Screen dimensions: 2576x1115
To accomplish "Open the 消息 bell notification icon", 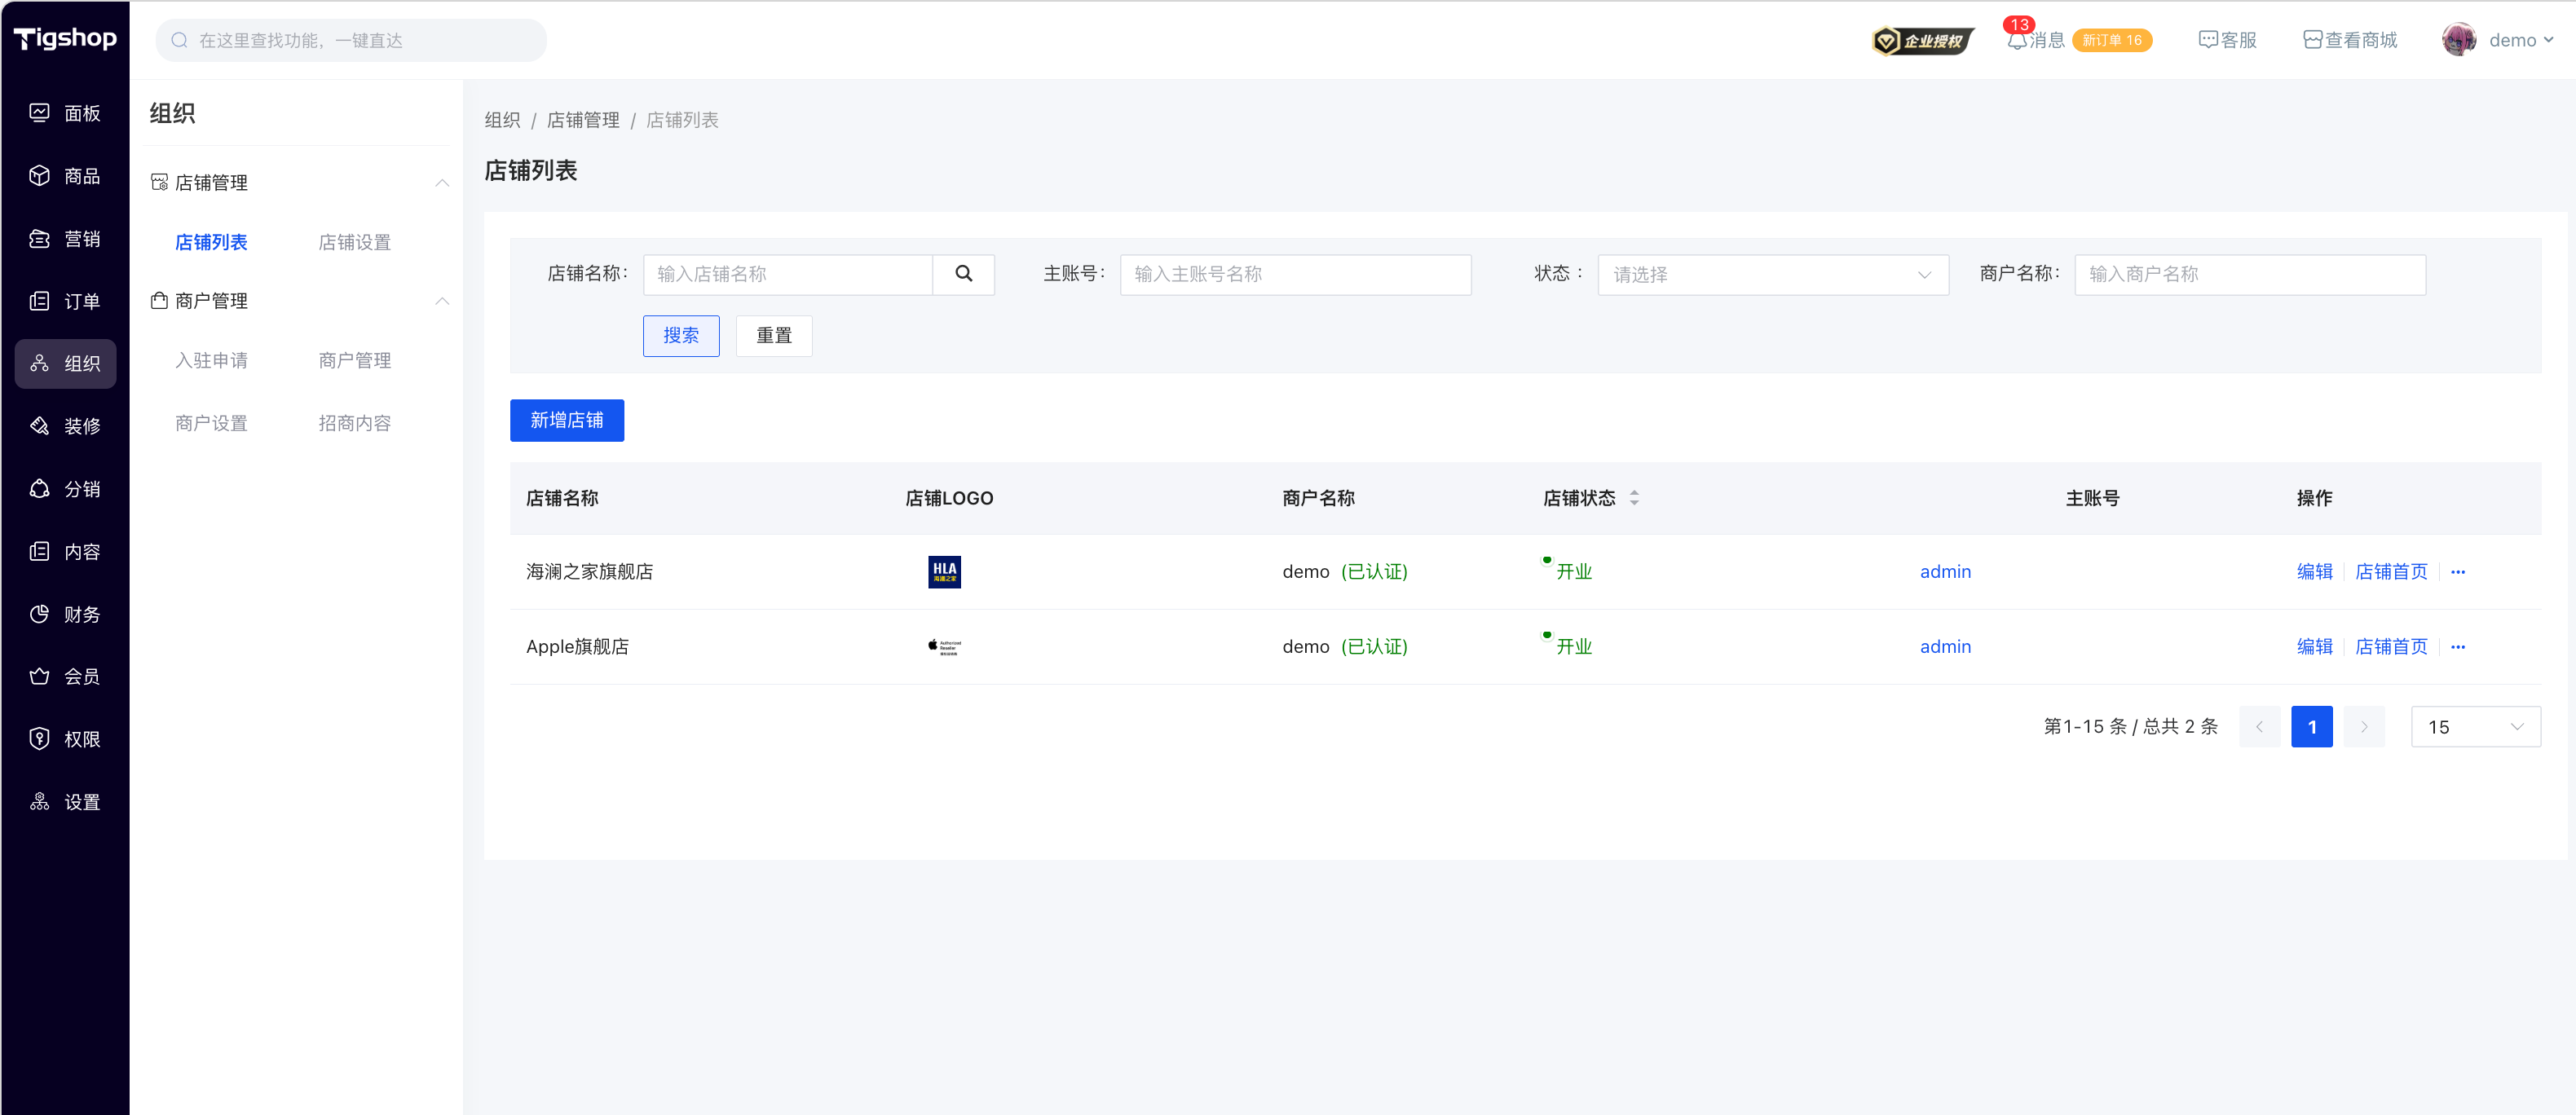I will [2017, 41].
